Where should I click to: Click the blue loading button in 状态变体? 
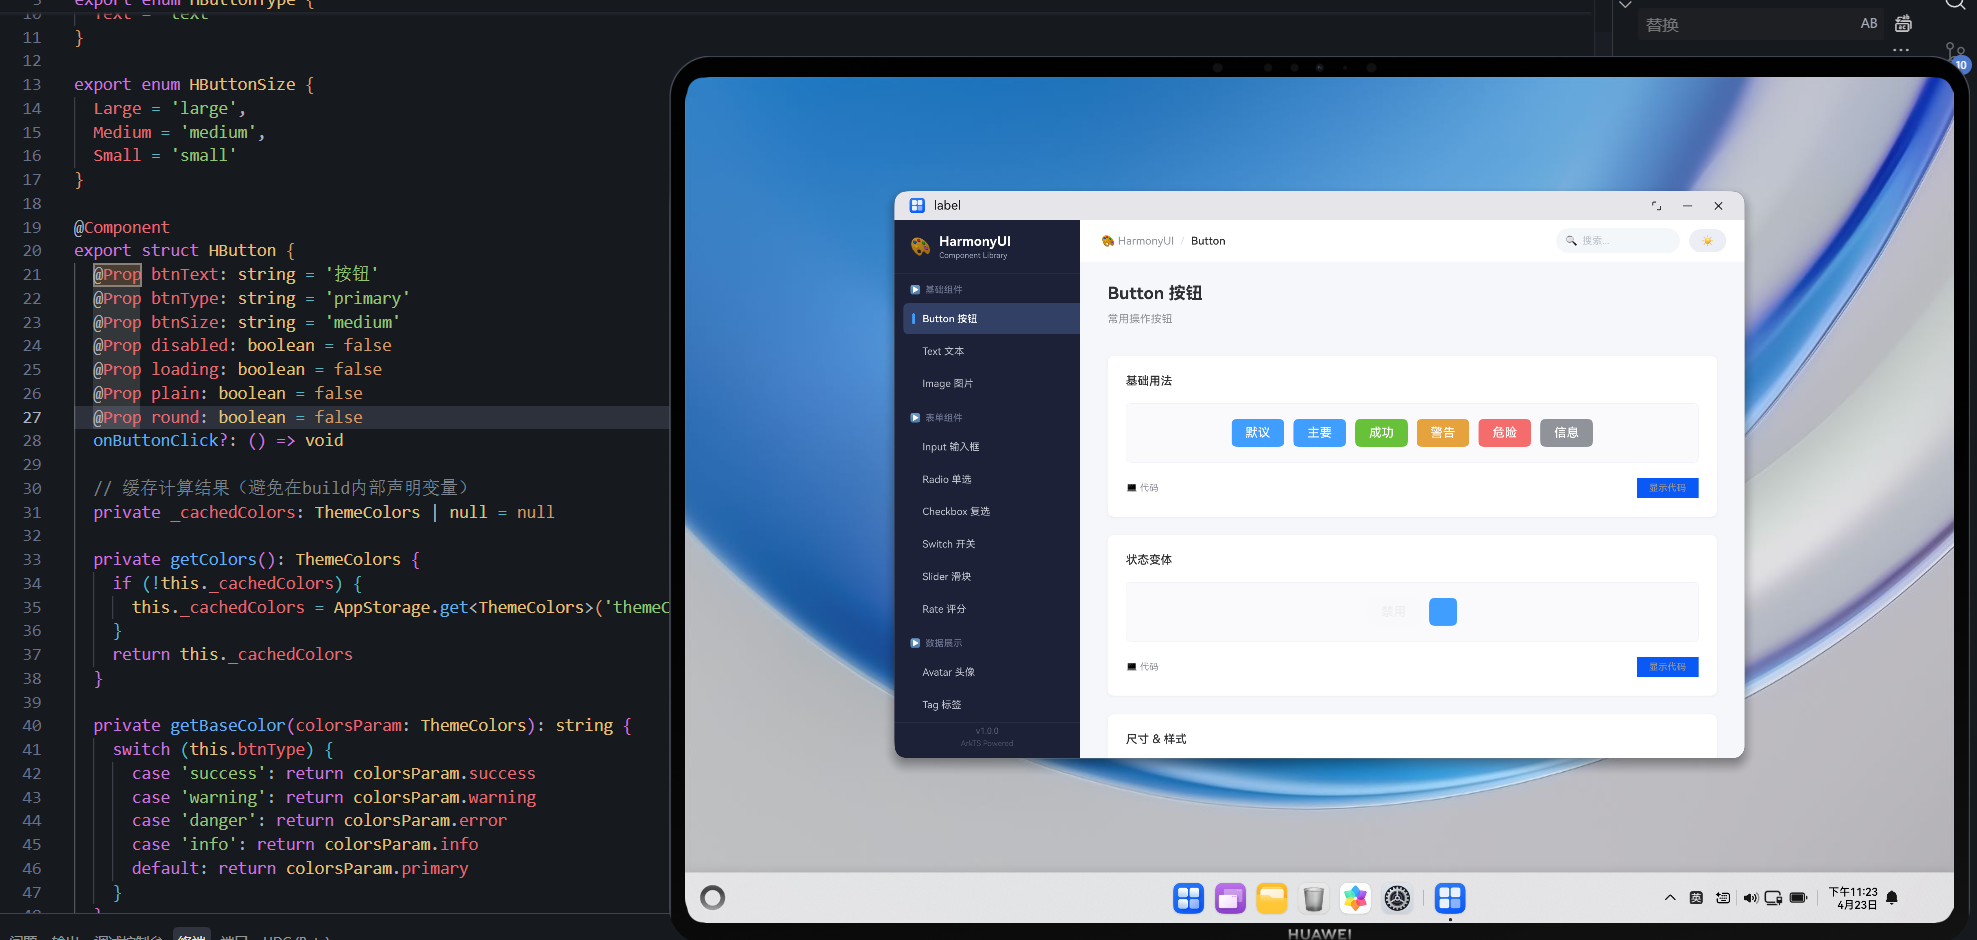[x=1442, y=612]
